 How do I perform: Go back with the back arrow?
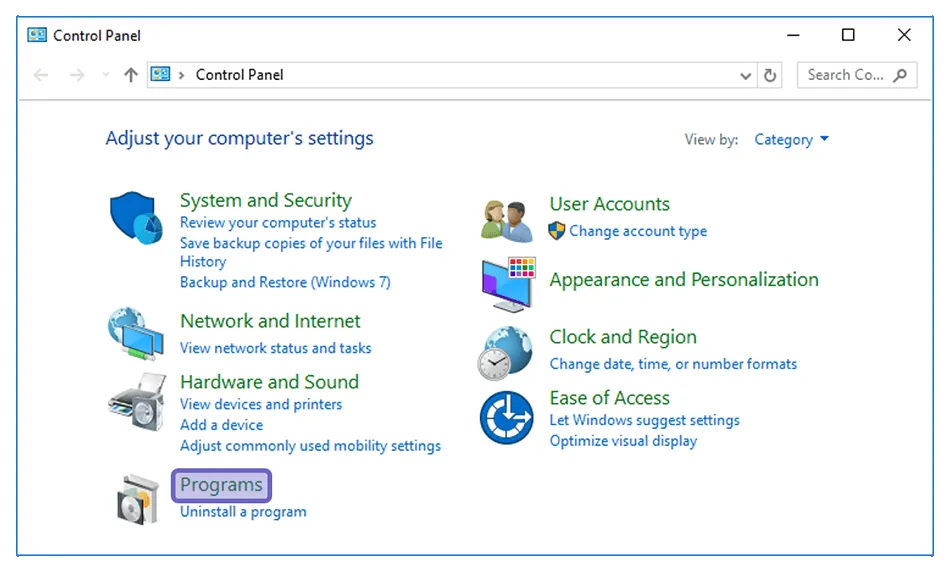[x=41, y=75]
